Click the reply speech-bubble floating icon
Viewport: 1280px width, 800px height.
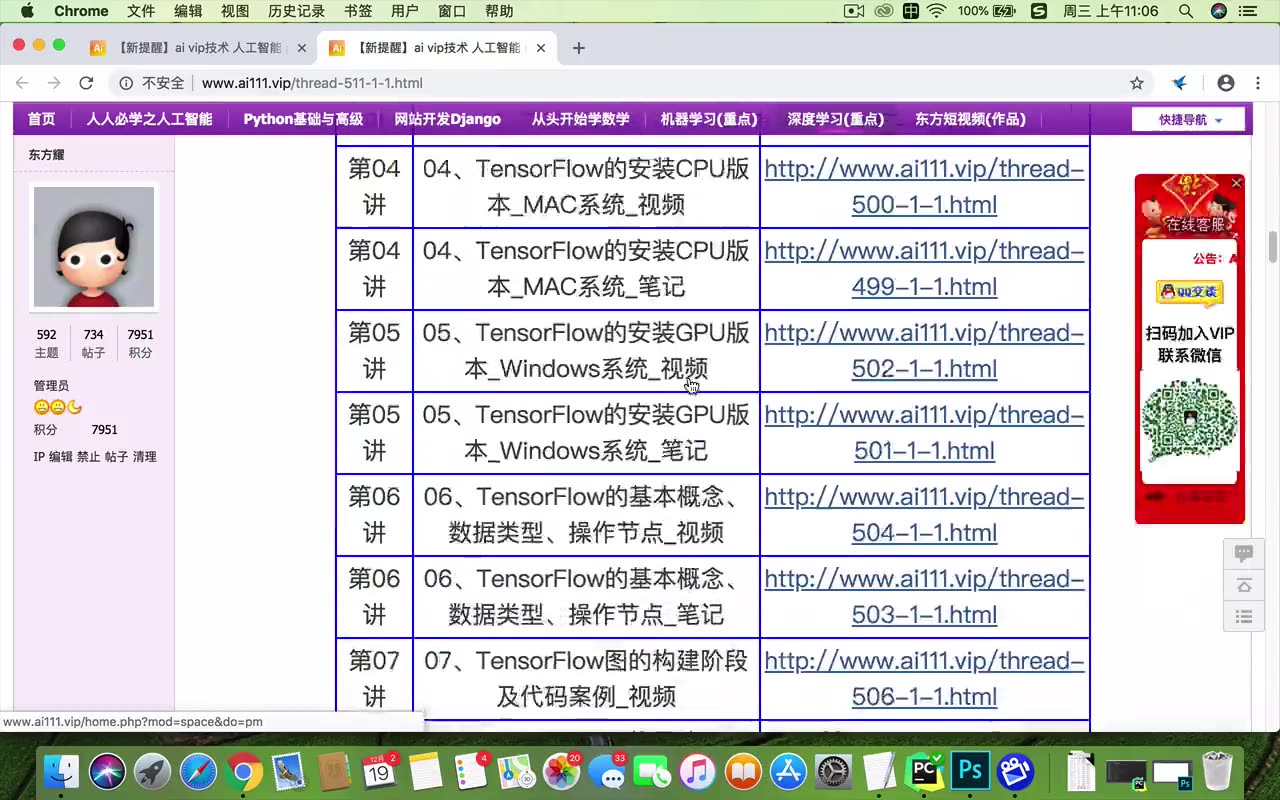[1244, 553]
